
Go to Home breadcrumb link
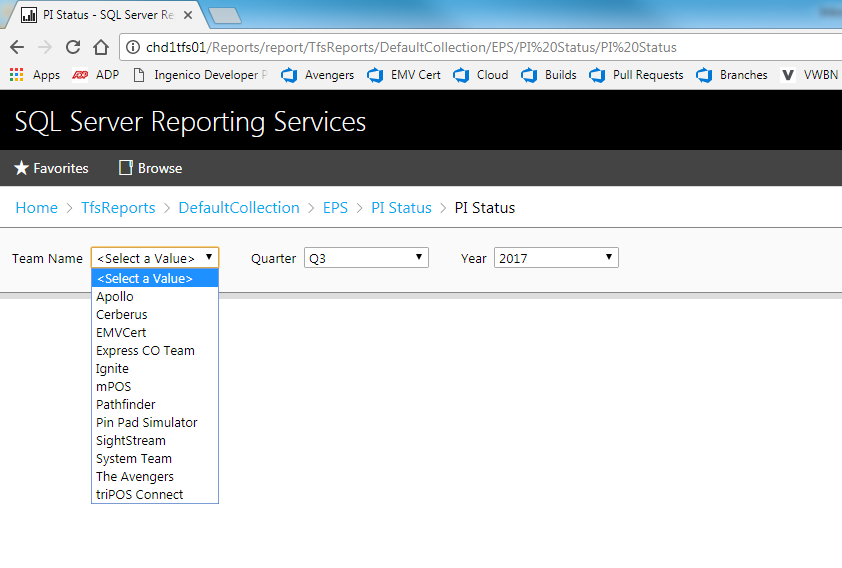[x=37, y=208]
